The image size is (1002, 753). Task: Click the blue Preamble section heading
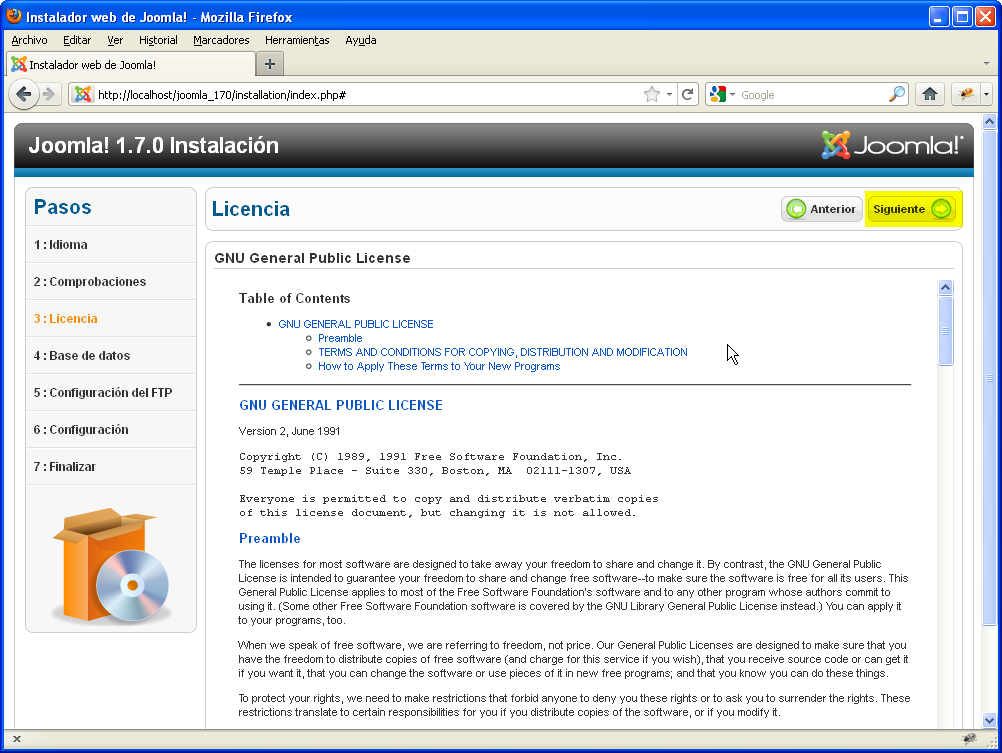tap(270, 538)
